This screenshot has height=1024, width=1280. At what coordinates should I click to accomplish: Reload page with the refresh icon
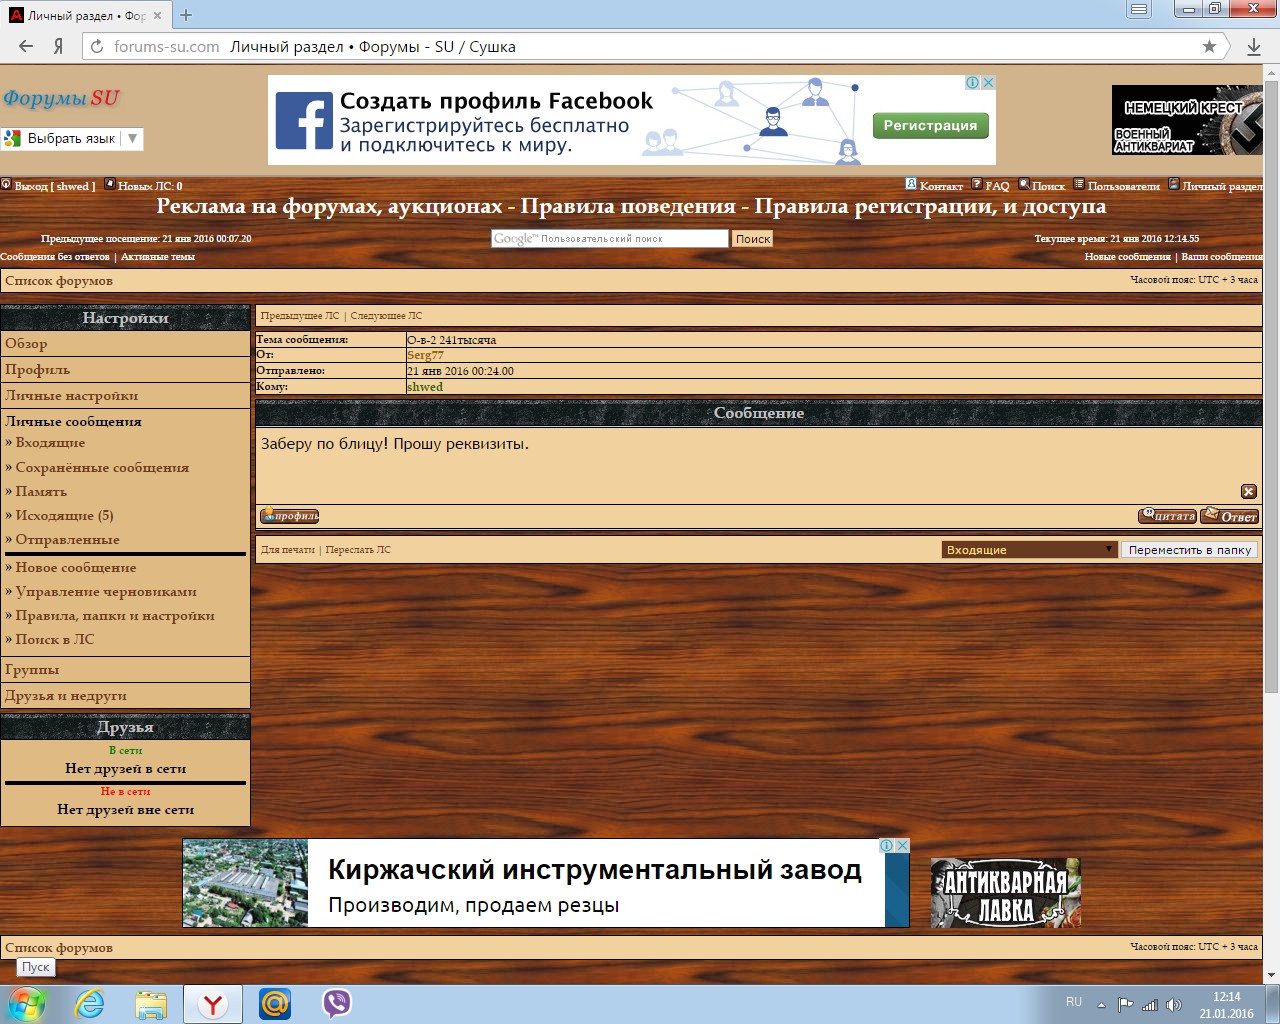pos(97,46)
